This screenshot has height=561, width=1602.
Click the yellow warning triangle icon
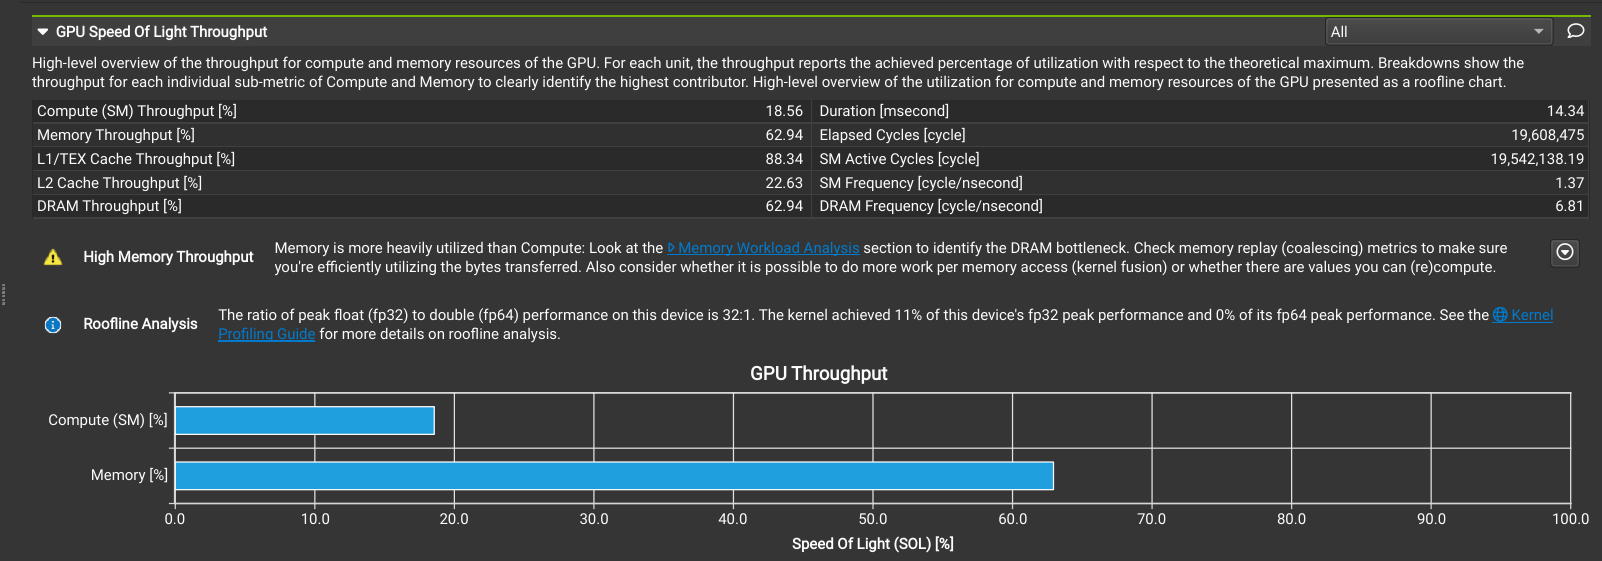pos(53,257)
